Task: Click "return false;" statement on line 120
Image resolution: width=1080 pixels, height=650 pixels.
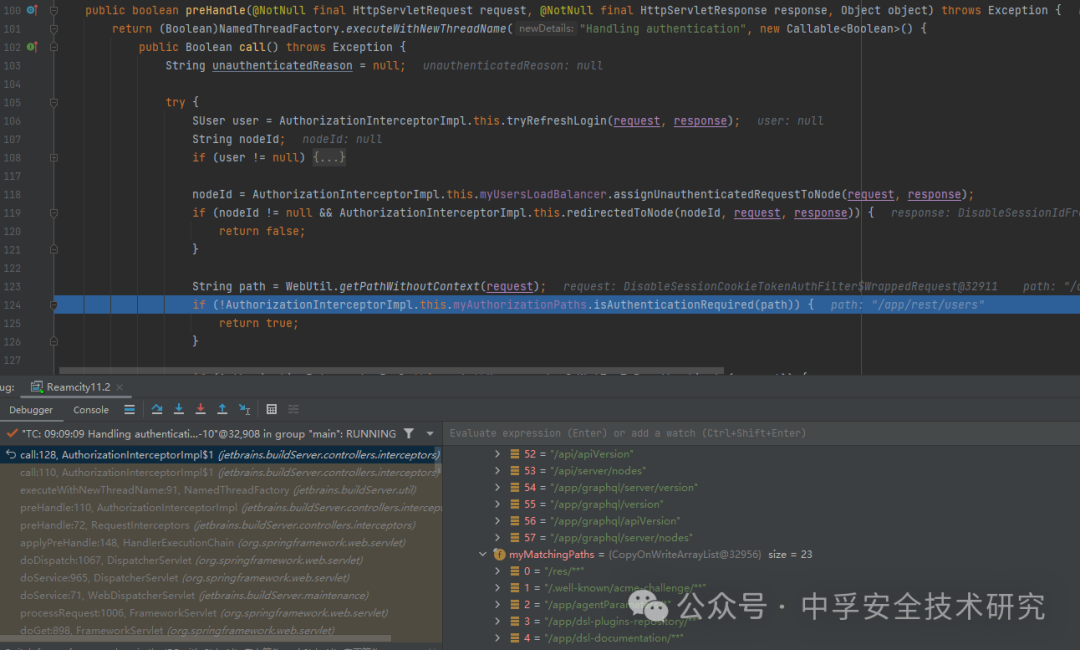Action: (262, 231)
